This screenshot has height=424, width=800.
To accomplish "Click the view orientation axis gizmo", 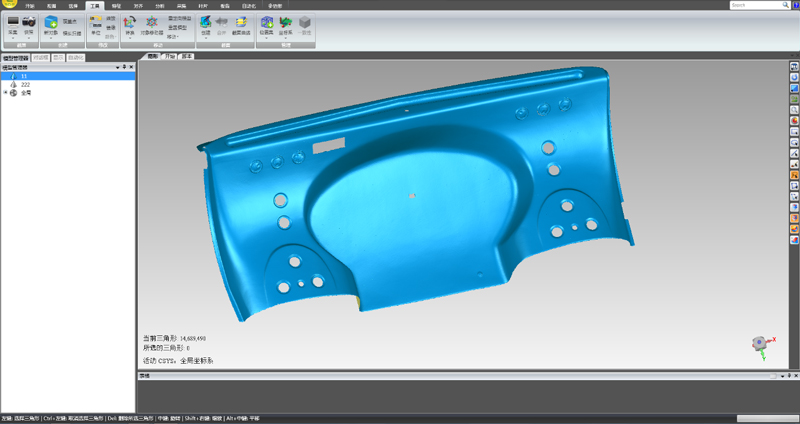I will pos(759,344).
